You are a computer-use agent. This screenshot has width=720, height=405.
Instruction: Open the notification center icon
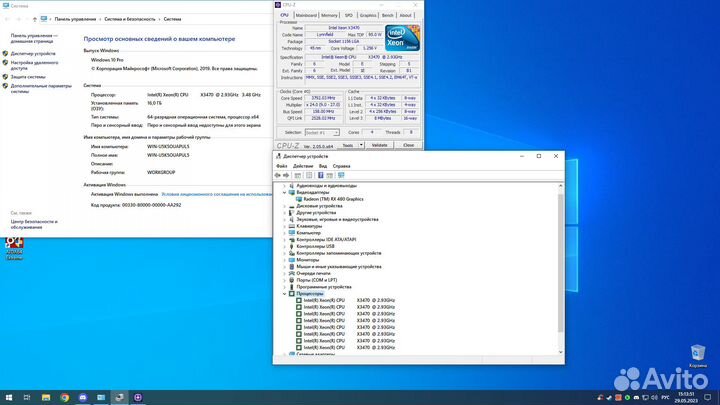[x=708, y=397]
